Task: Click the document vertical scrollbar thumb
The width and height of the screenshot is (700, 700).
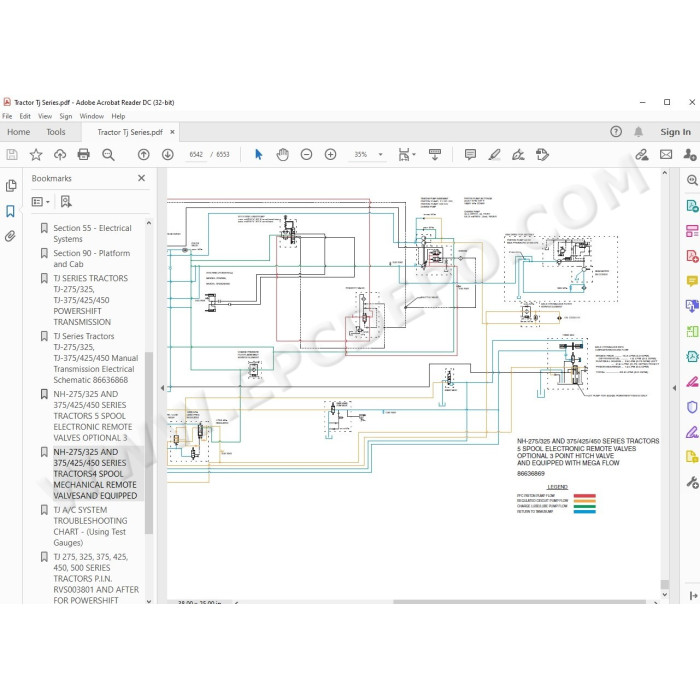Action: [x=665, y=584]
